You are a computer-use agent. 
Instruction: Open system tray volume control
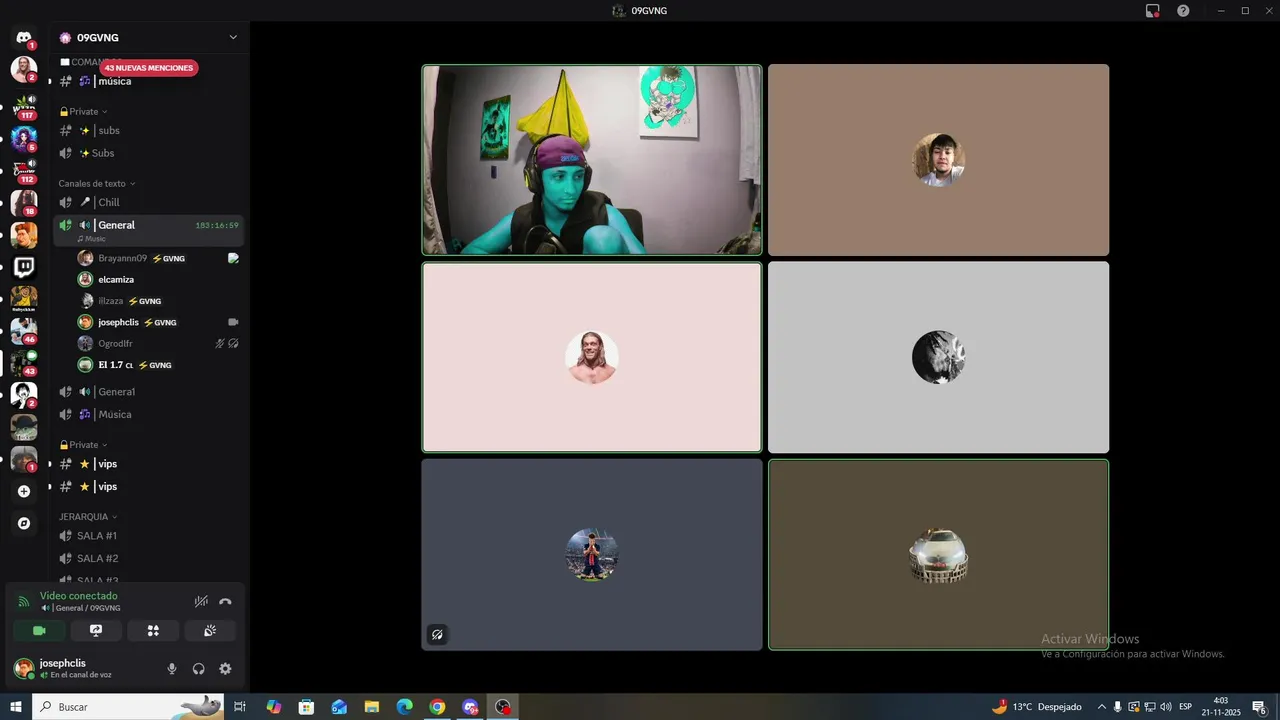pyautogui.click(x=1164, y=707)
